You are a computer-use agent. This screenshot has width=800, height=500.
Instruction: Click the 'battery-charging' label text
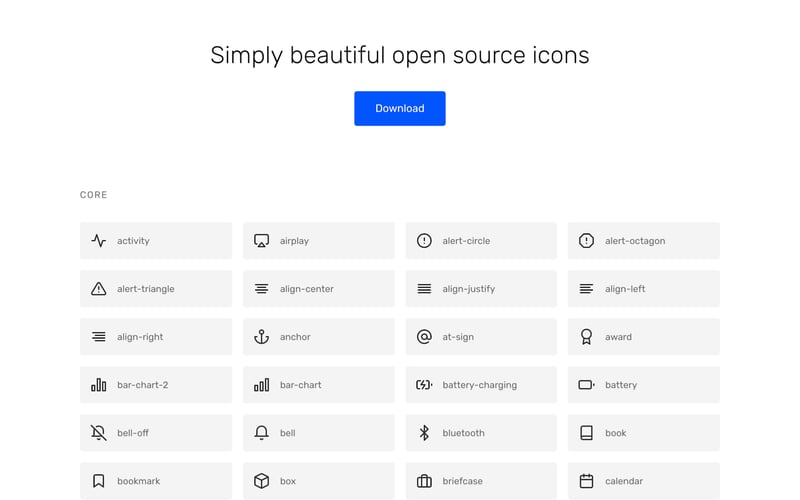click(x=479, y=385)
